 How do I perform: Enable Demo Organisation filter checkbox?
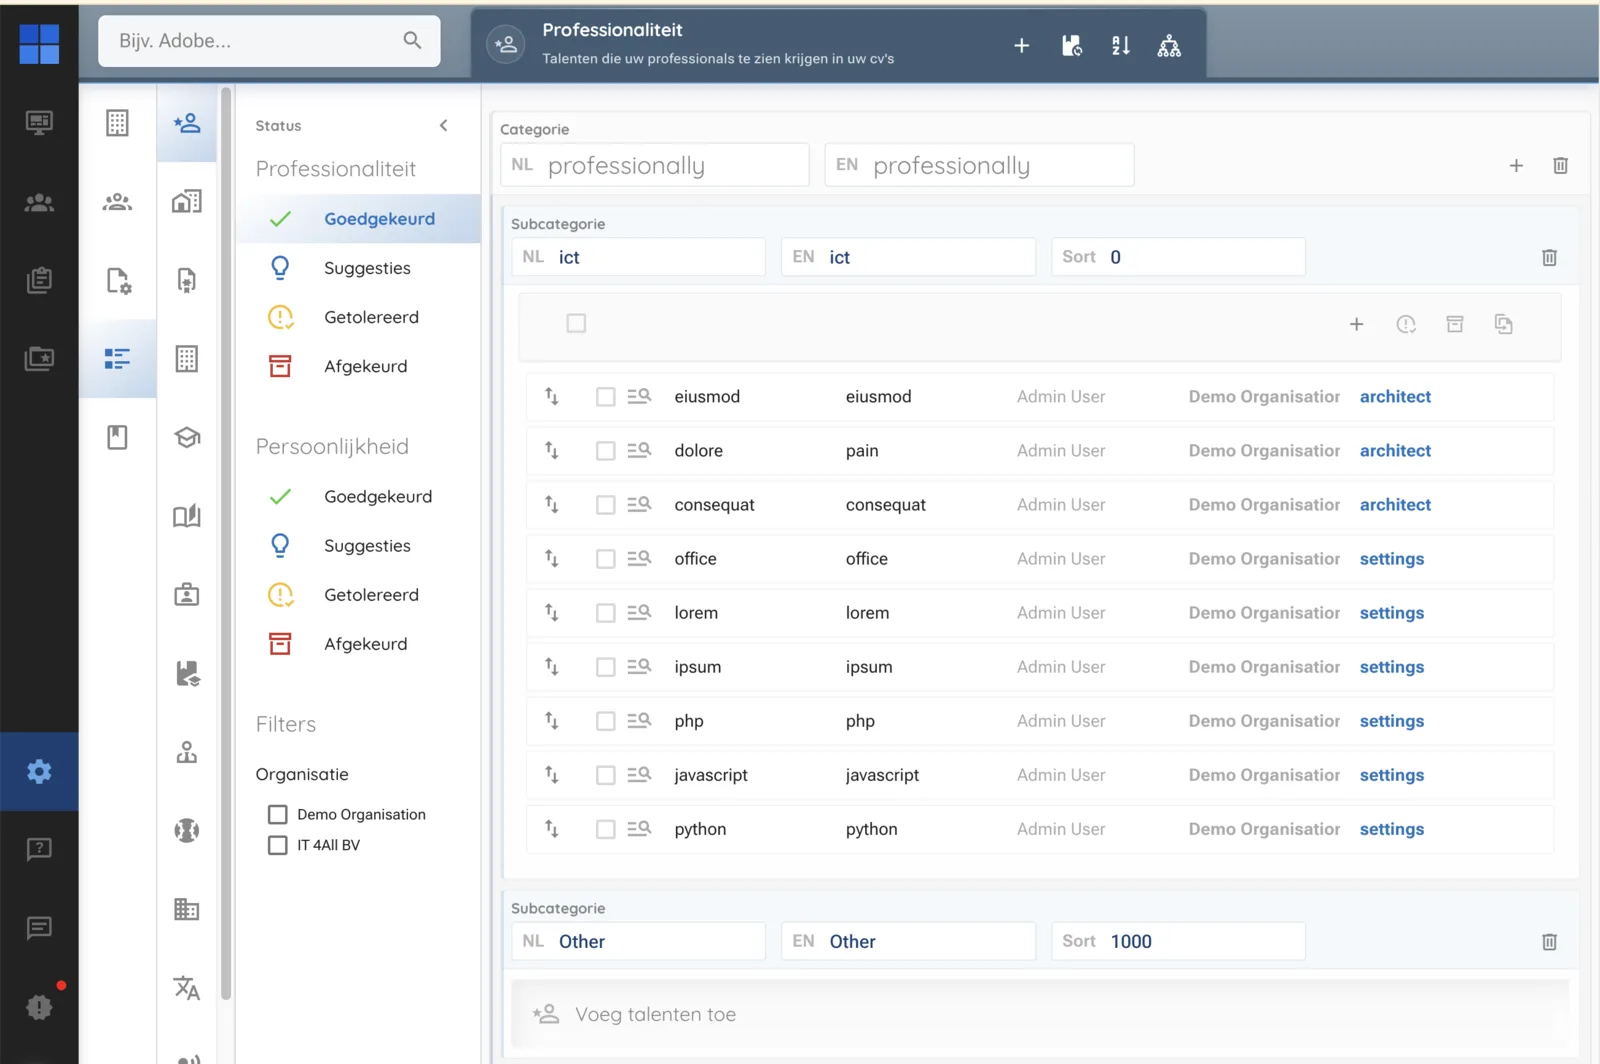click(278, 814)
